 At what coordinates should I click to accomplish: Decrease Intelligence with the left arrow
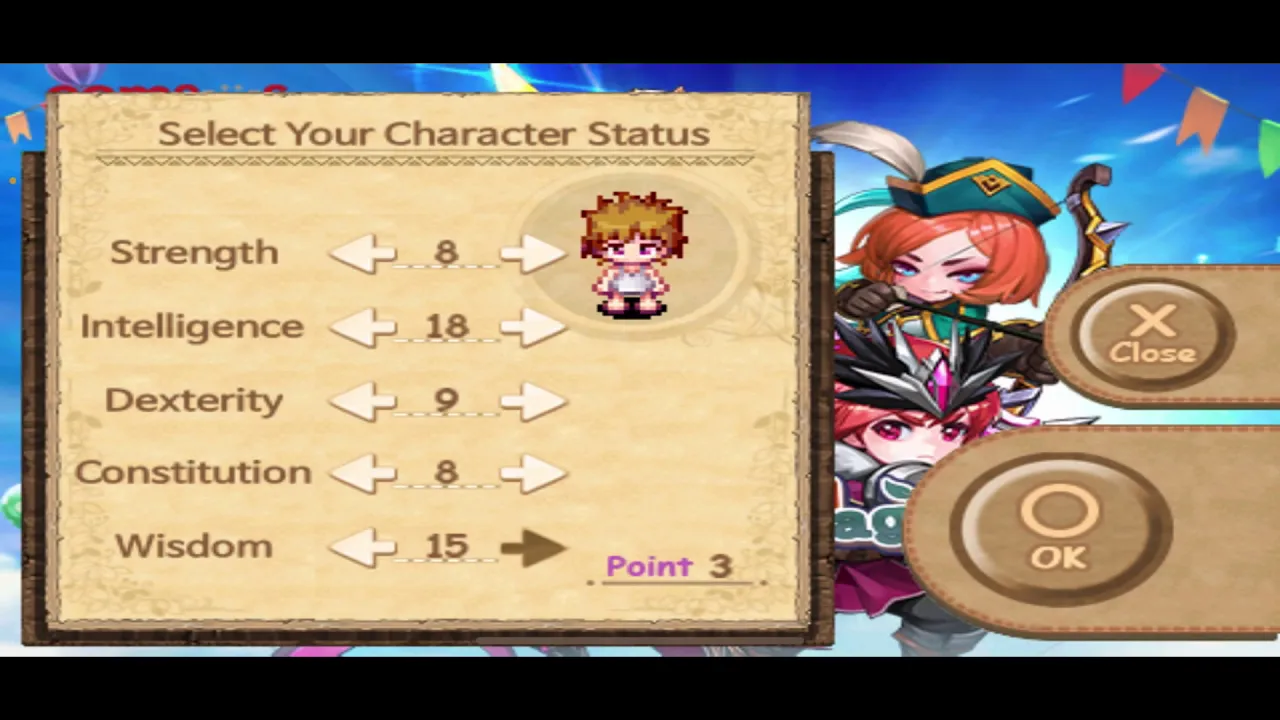point(362,327)
